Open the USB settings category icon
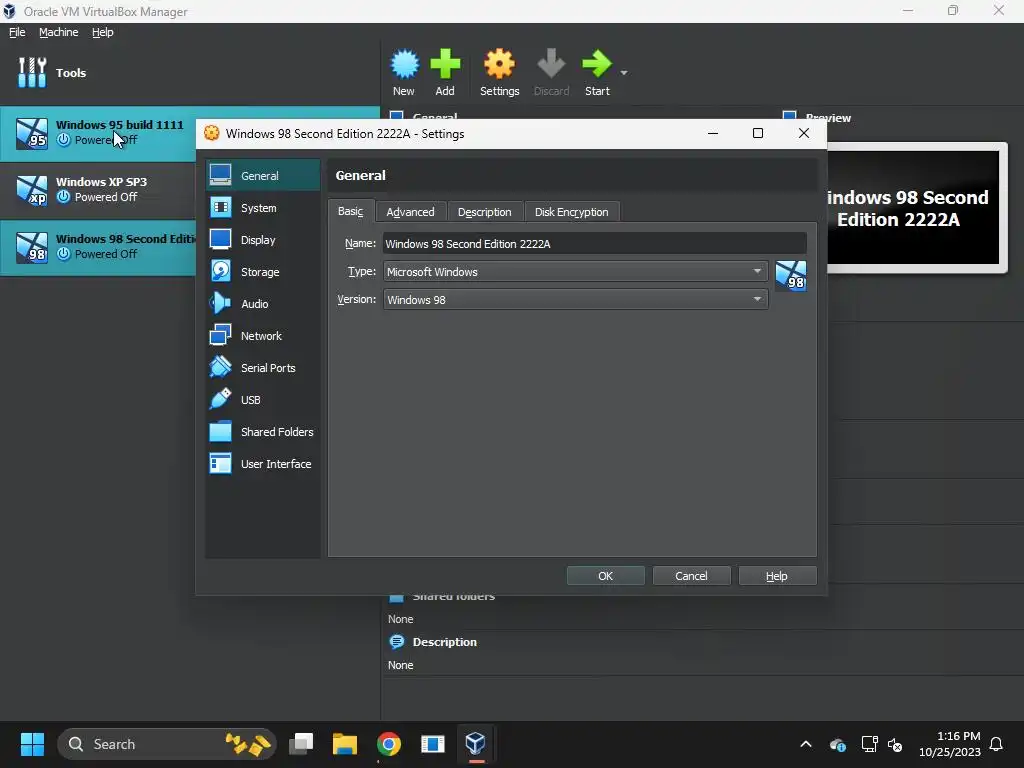This screenshot has height=768, width=1024. (220, 399)
